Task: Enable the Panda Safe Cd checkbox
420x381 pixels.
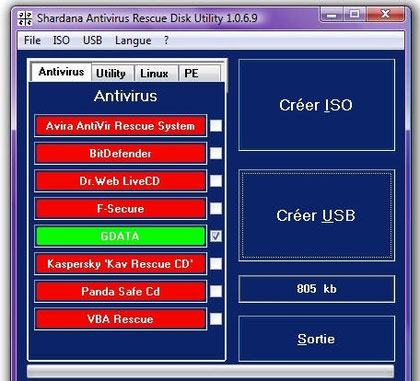Action: point(216,292)
